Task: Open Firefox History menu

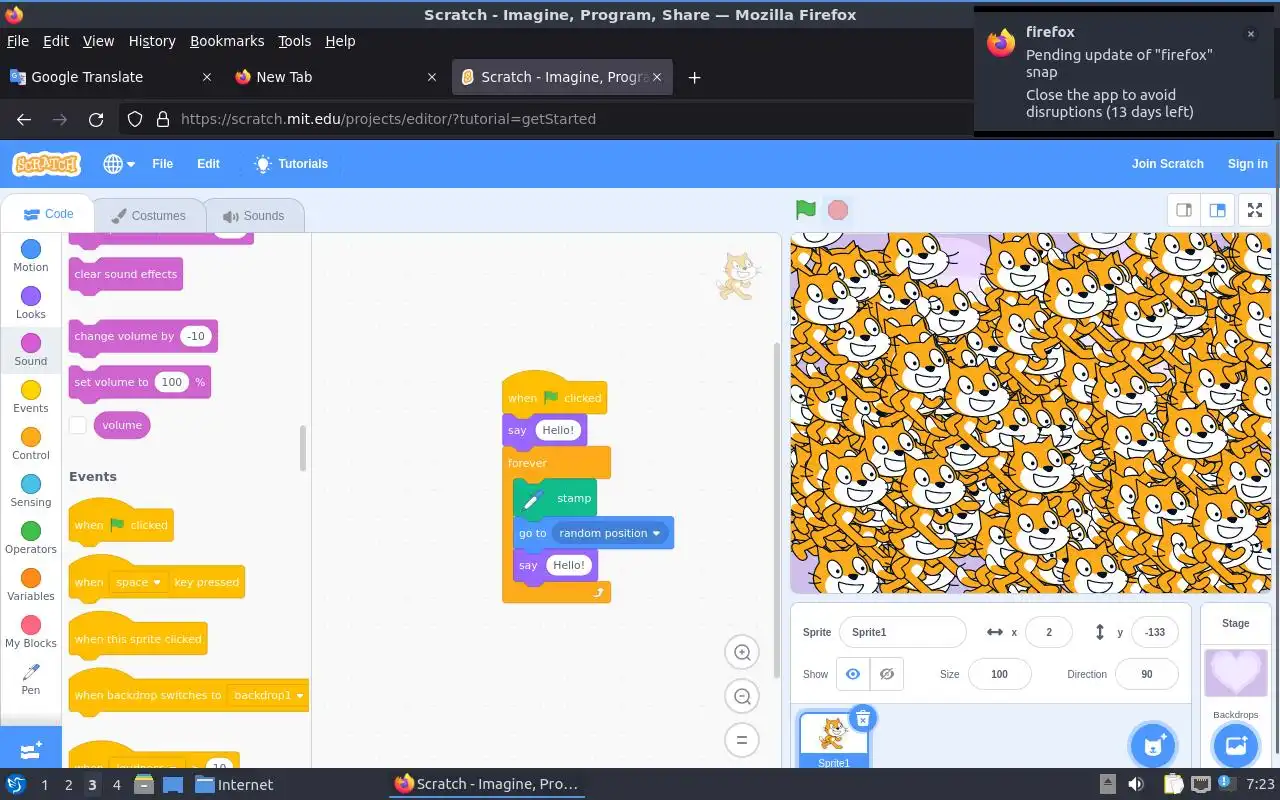Action: point(152,41)
